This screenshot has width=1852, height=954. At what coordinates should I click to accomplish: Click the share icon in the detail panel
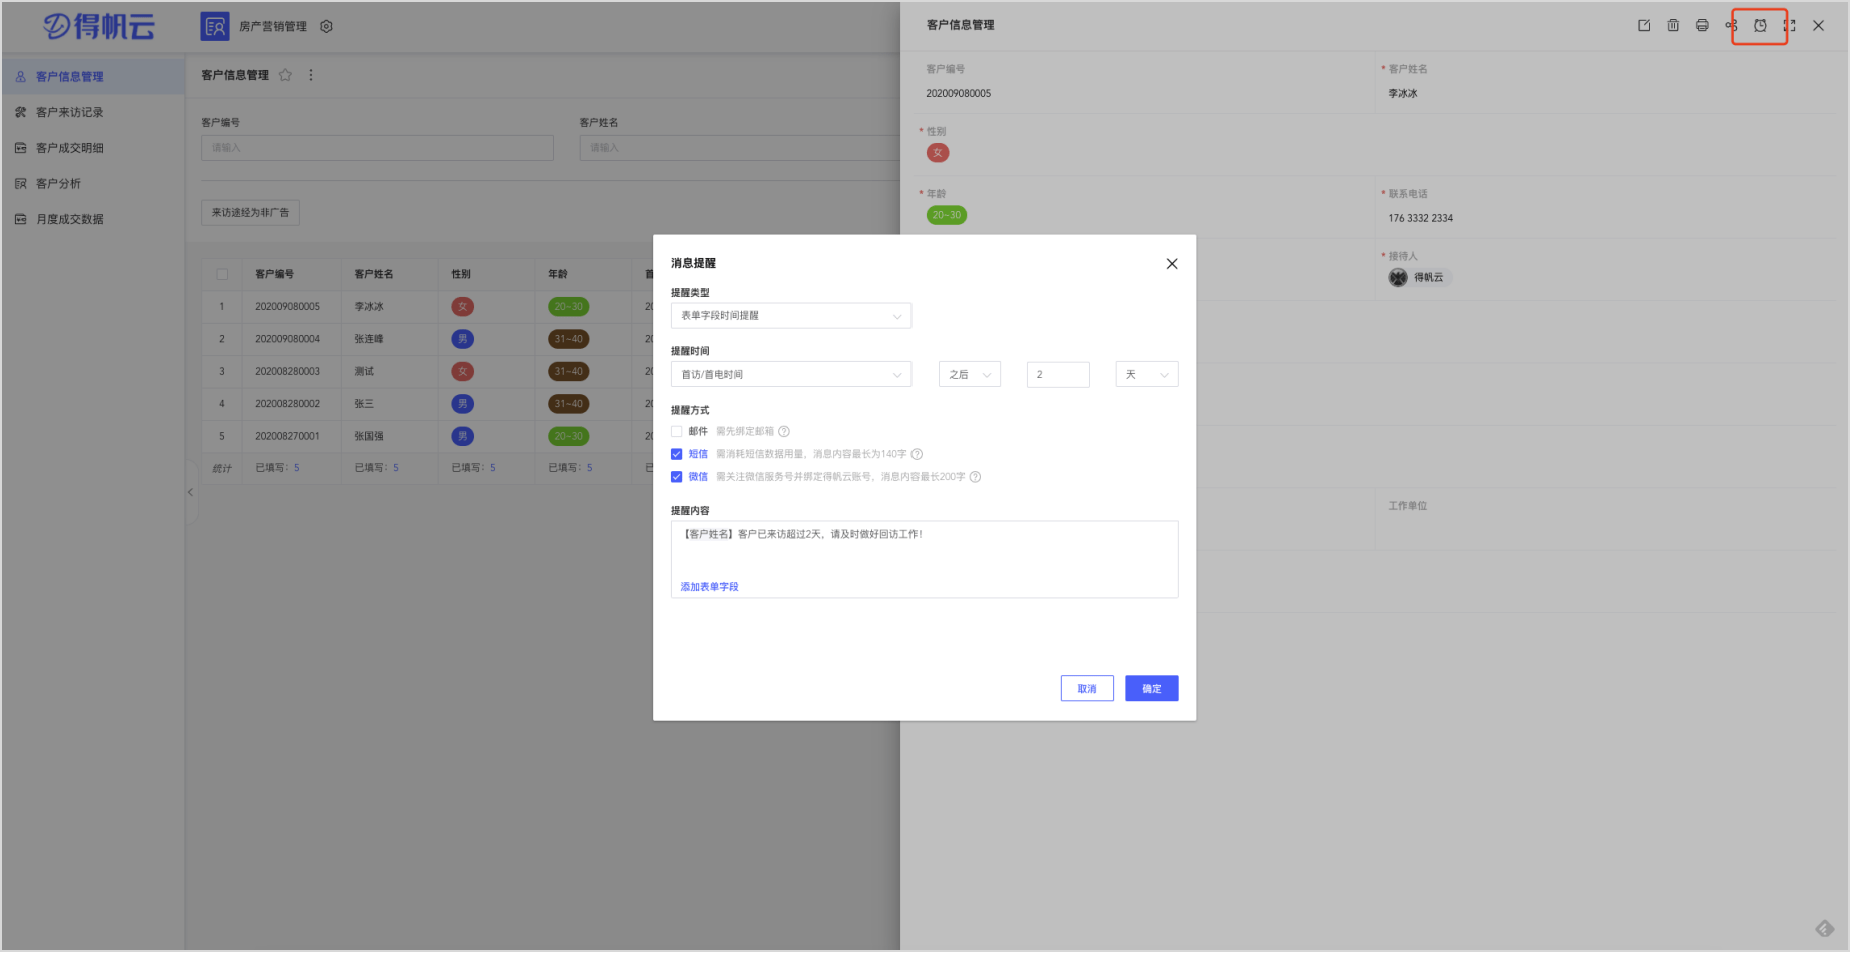pyautogui.click(x=1732, y=26)
